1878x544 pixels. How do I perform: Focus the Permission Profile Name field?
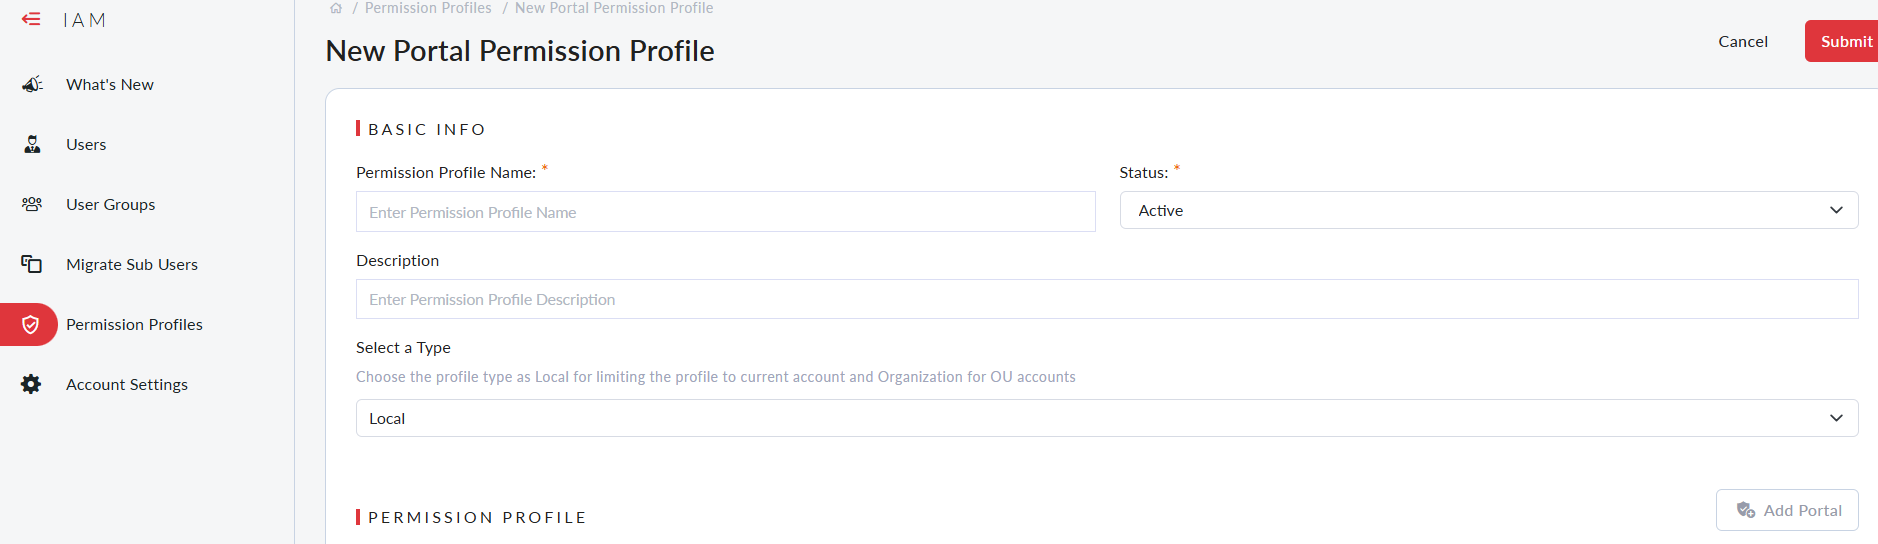point(725,212)
